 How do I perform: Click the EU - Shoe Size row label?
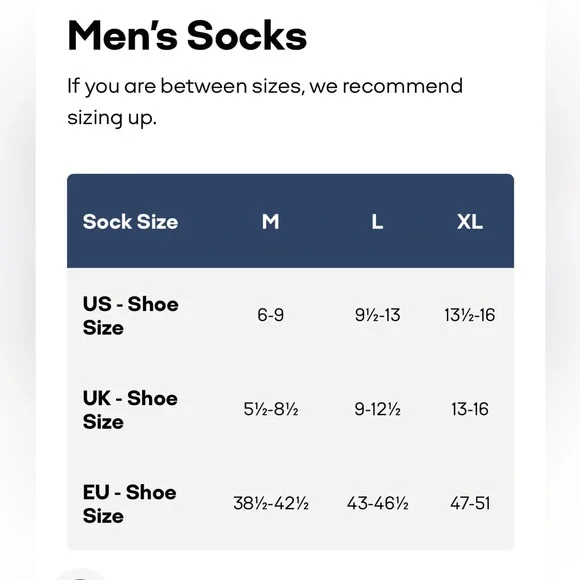point(129,504)
